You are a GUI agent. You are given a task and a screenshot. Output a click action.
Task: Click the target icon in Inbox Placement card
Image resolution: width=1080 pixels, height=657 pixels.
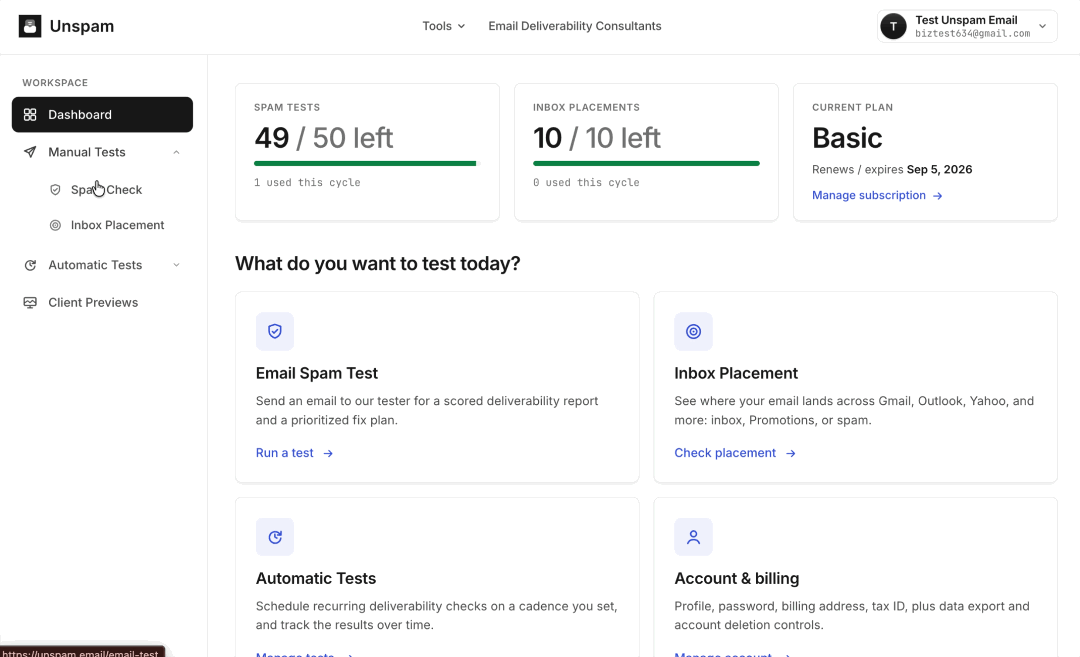(694, 331)
